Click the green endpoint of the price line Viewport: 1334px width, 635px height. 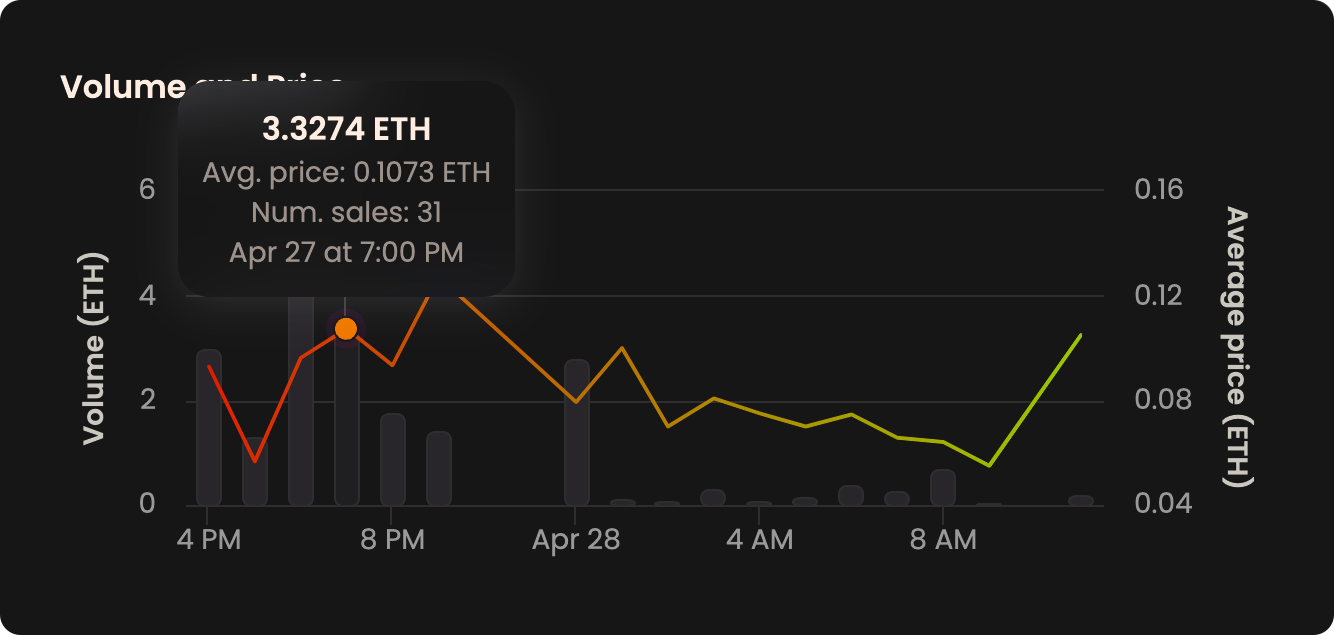pos(1081,335)
